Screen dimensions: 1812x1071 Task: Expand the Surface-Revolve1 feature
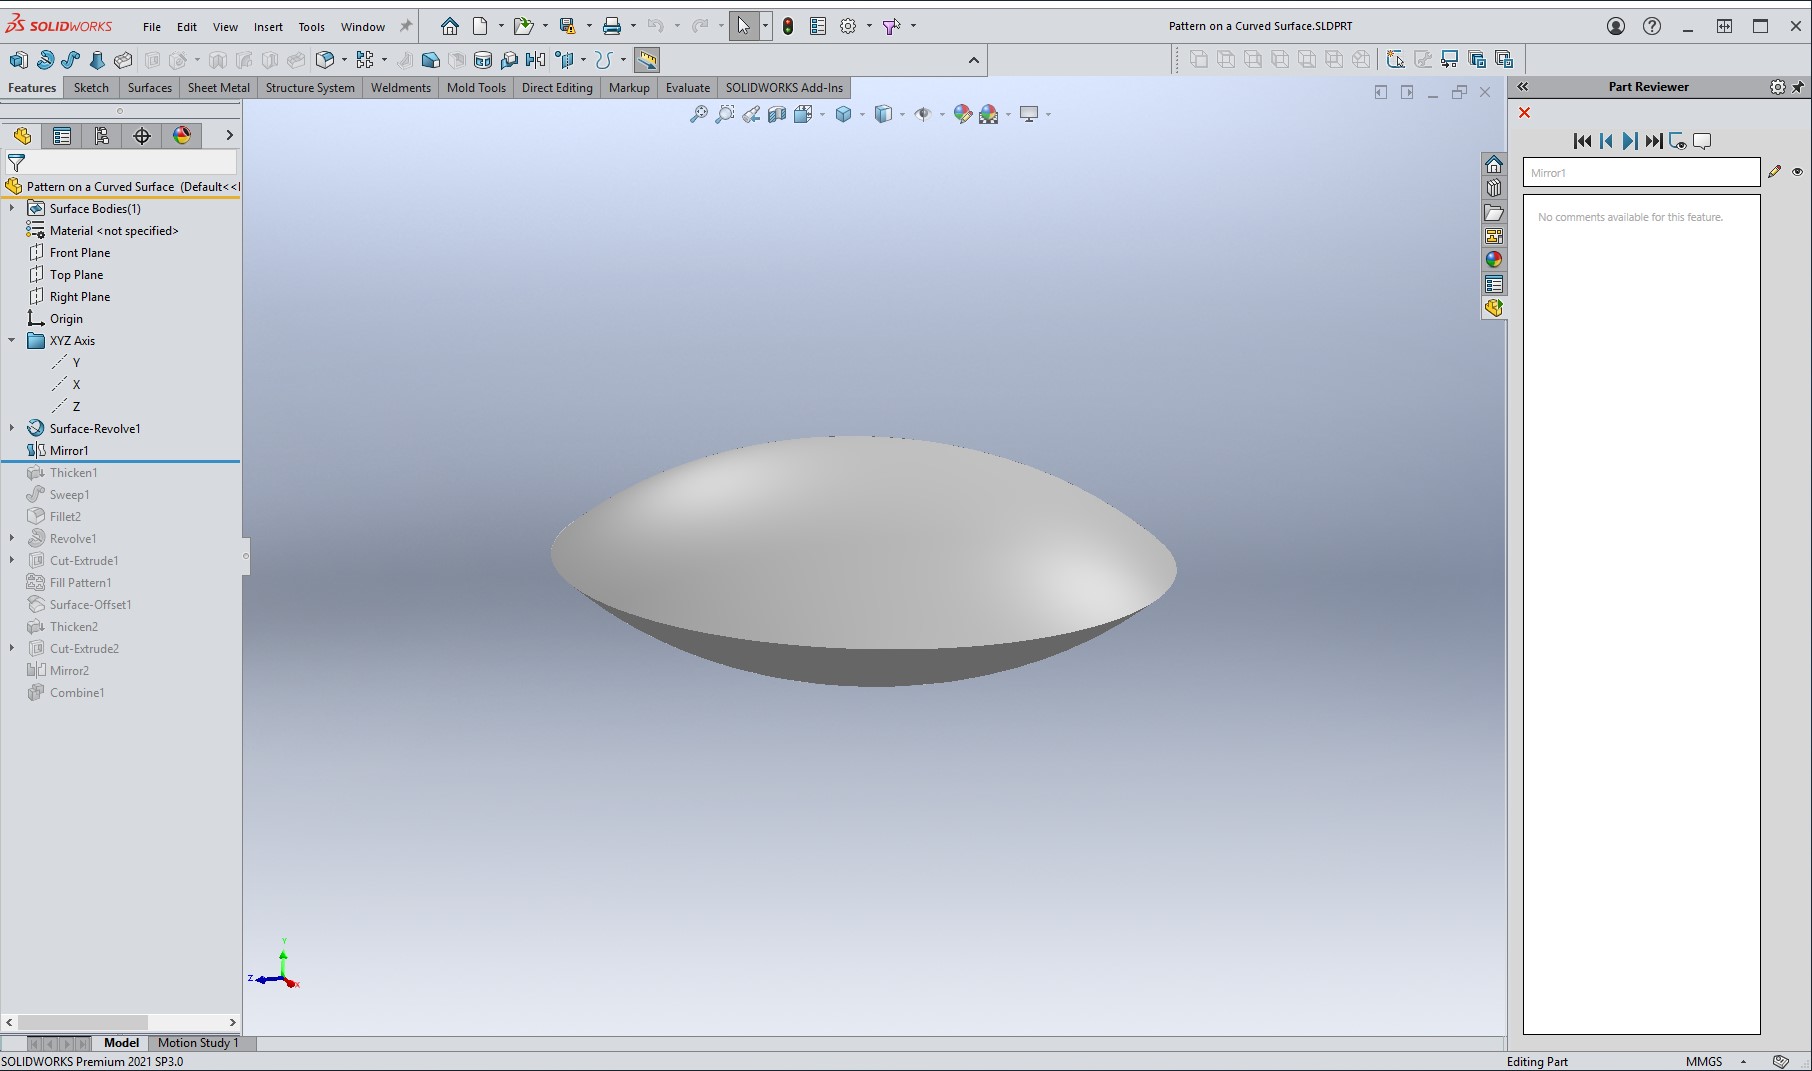pos(12,428)
